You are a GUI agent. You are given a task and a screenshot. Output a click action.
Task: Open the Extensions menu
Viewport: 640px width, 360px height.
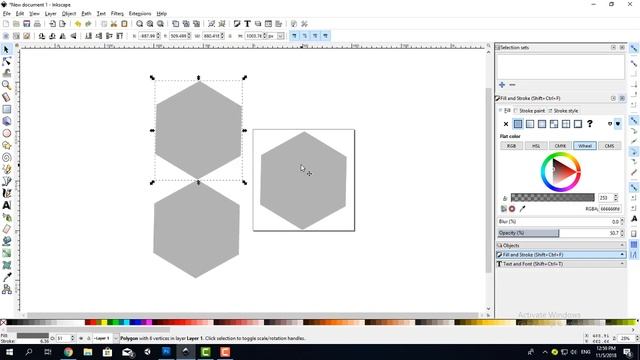[140, 13]
